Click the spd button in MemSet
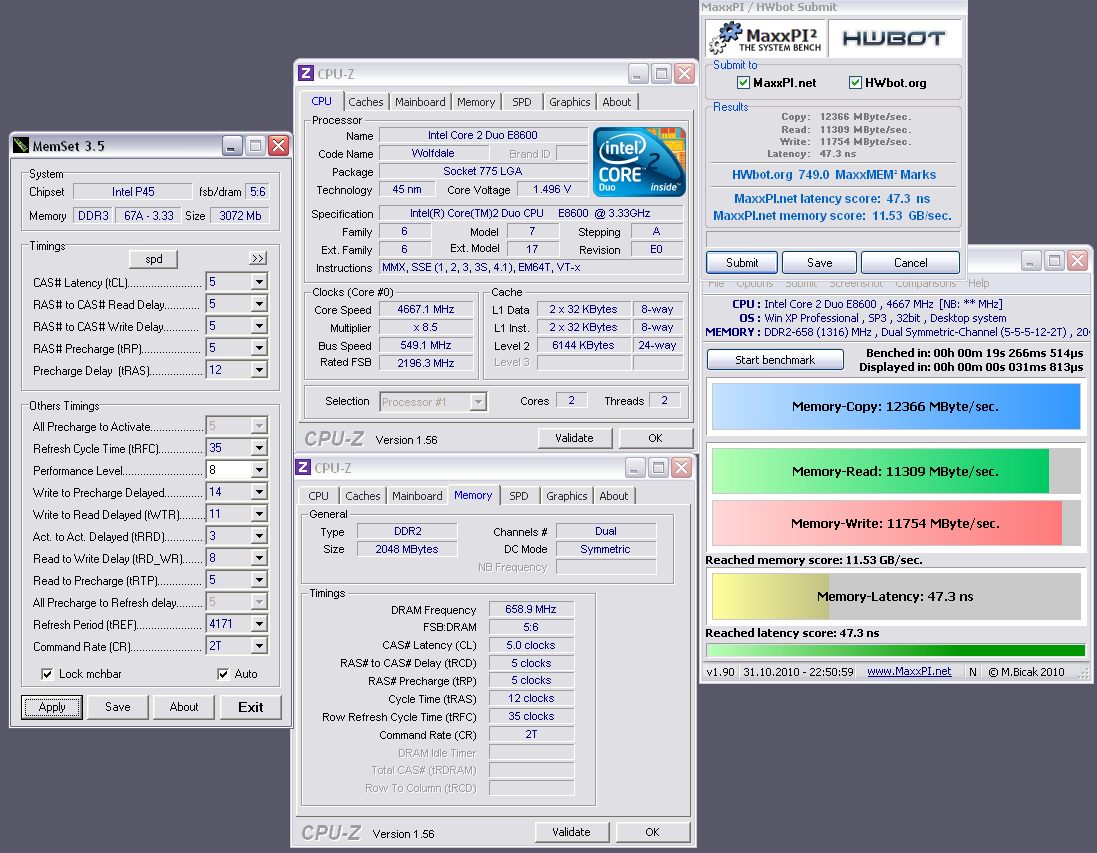The height and width of the screenshot is (853, 1097). pyautogui.click(x=154, y=259)
